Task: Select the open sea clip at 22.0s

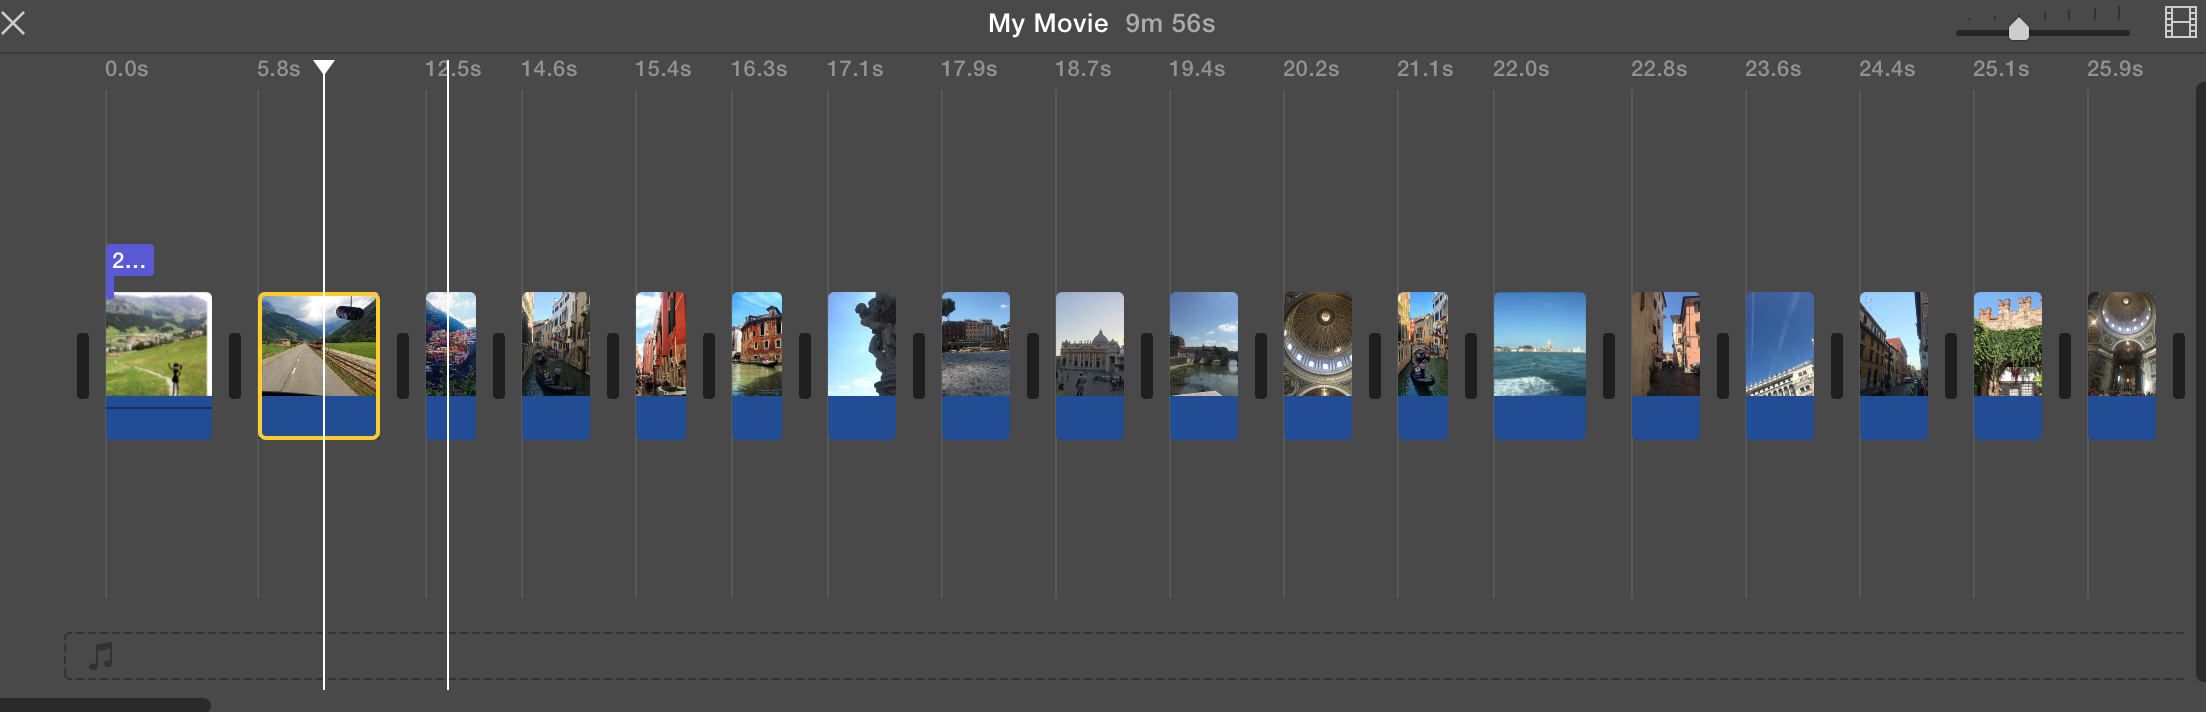Action: click(1540, 365)
